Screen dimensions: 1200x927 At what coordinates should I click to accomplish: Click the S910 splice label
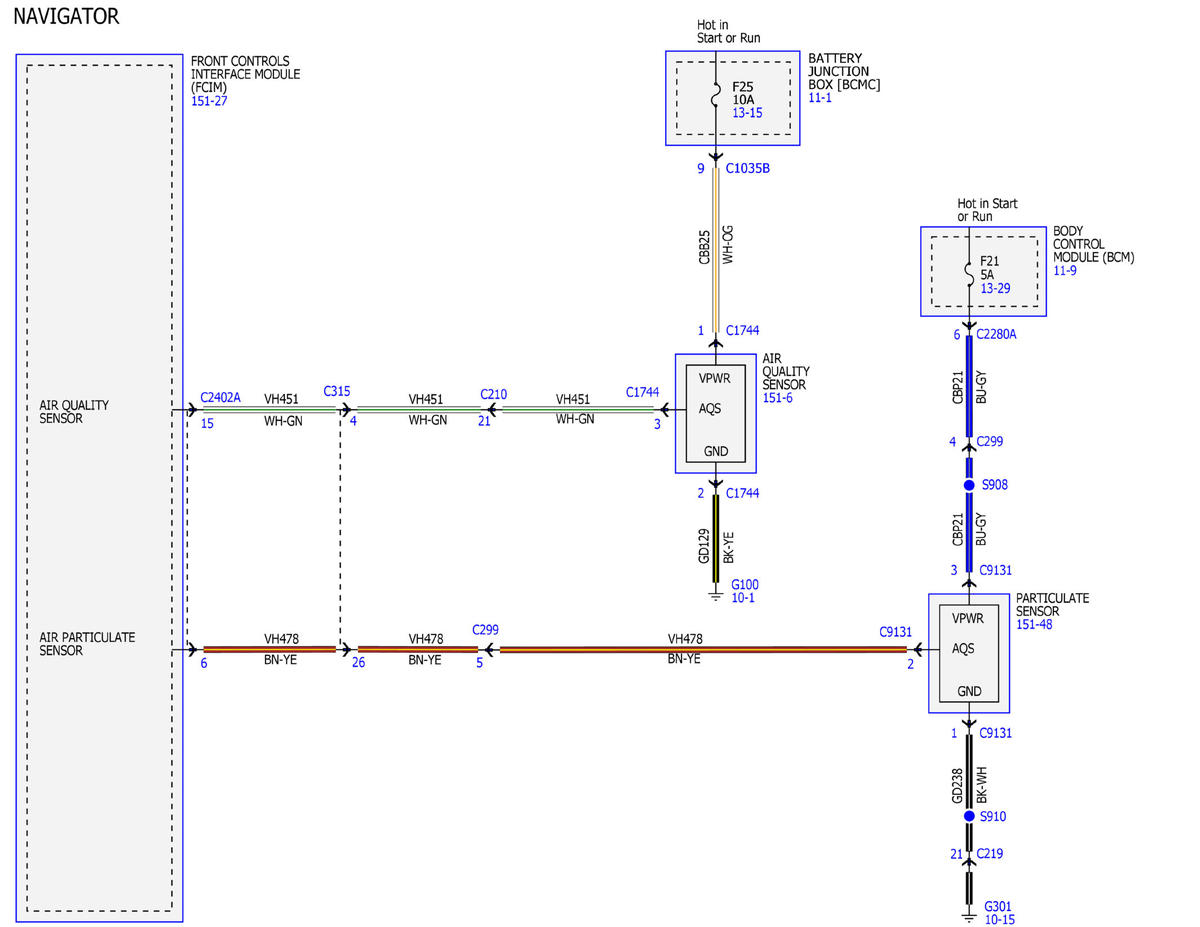(x=993, y=817)
